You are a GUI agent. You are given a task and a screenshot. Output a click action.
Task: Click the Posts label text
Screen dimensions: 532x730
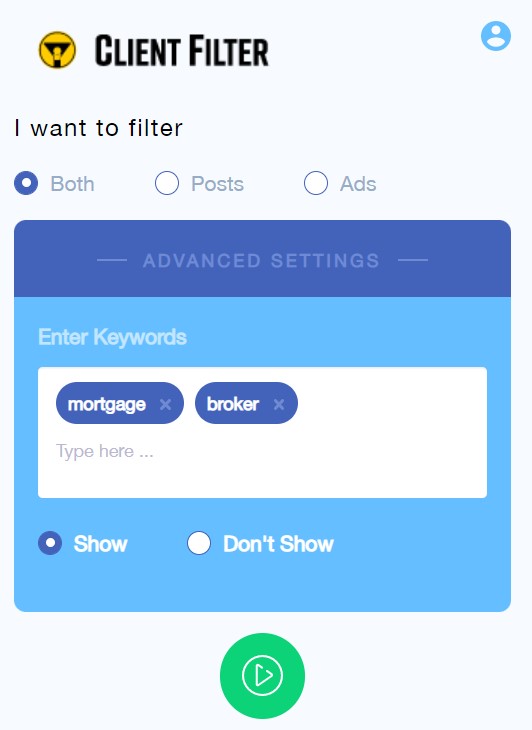click(x=217, y=183)
